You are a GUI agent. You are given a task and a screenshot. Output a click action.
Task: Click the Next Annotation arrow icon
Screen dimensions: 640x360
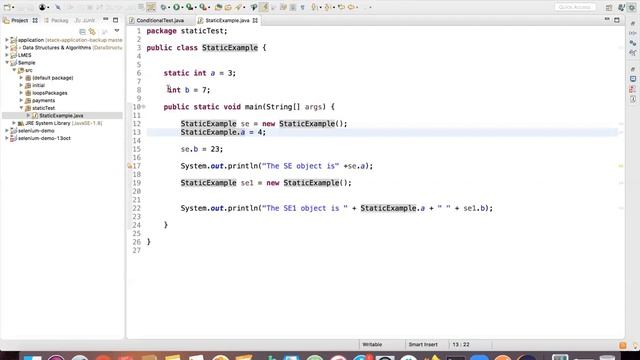(315, 7)
